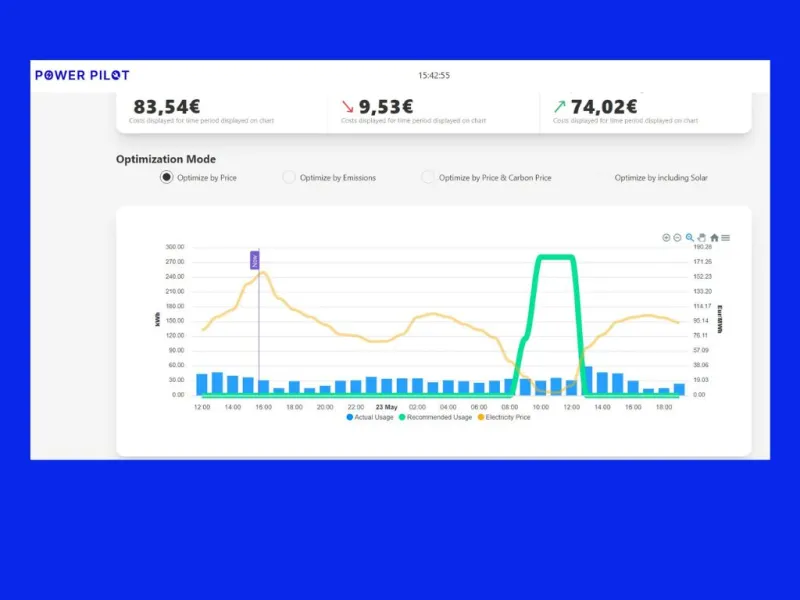Select the chart panning hand tool
Viewport: 800px width, 600px height.
point(702,238)
